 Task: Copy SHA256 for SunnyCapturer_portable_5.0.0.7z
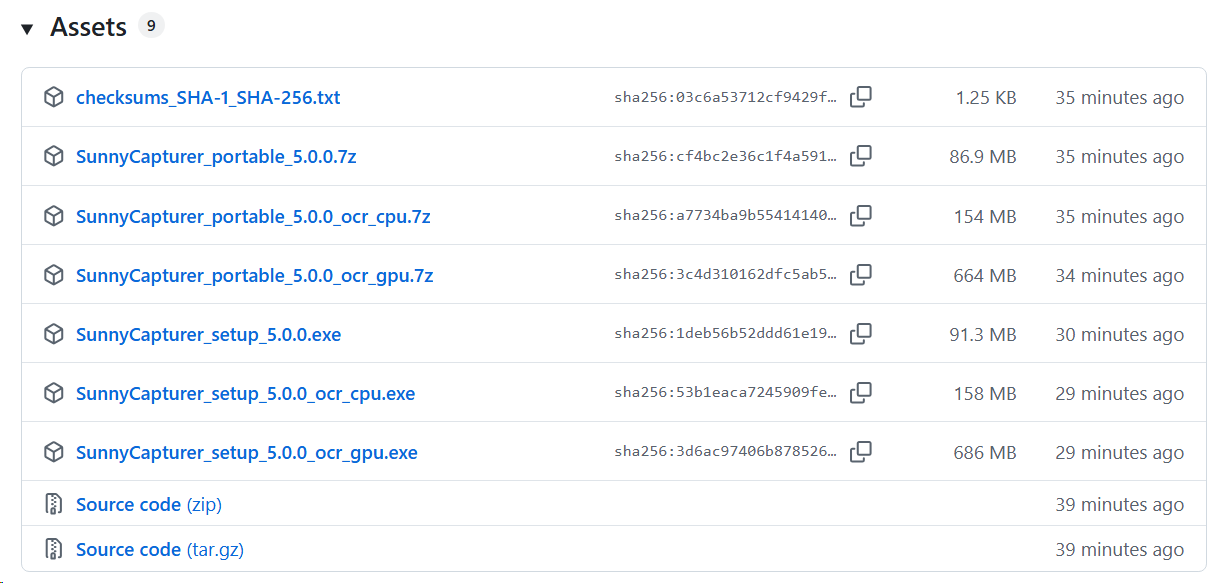coord(860,156)
